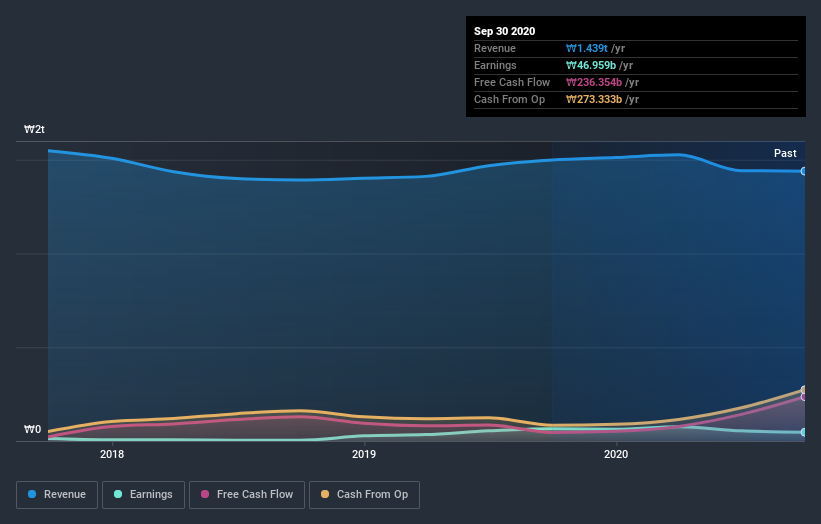Click the teal Earnings endpoint marker
Image resolution: width=821 pixels, height=524 pixels.
click(803, 432)
